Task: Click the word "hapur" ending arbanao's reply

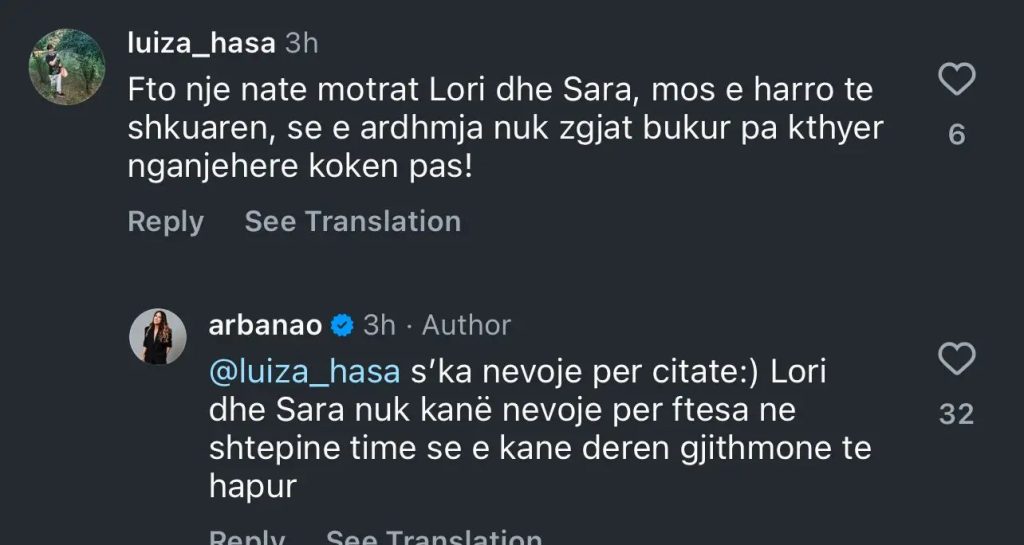Action: 255,487
